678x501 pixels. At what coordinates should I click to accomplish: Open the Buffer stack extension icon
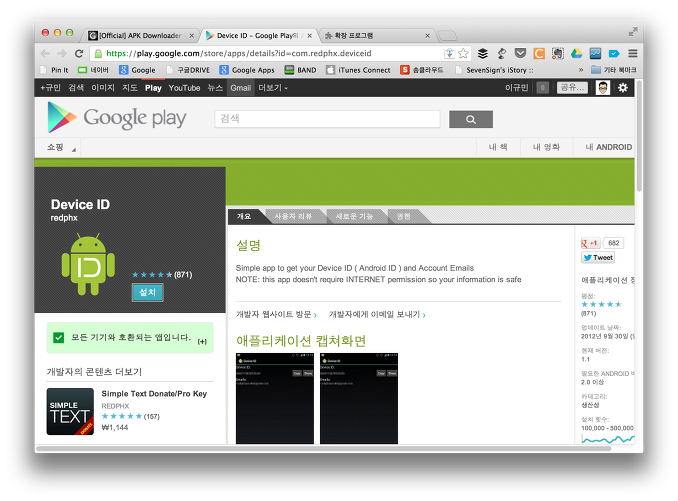click(x=483, y=53)
